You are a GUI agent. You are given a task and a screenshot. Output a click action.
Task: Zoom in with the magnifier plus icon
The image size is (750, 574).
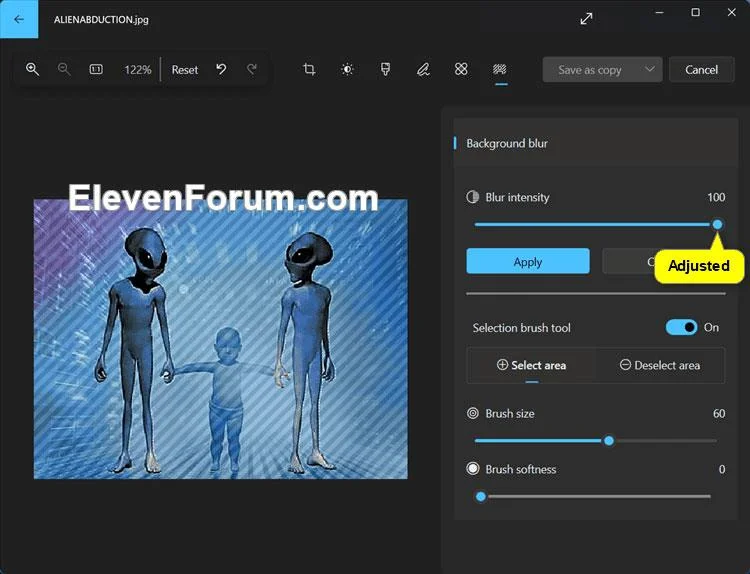(x=33, y=69)
